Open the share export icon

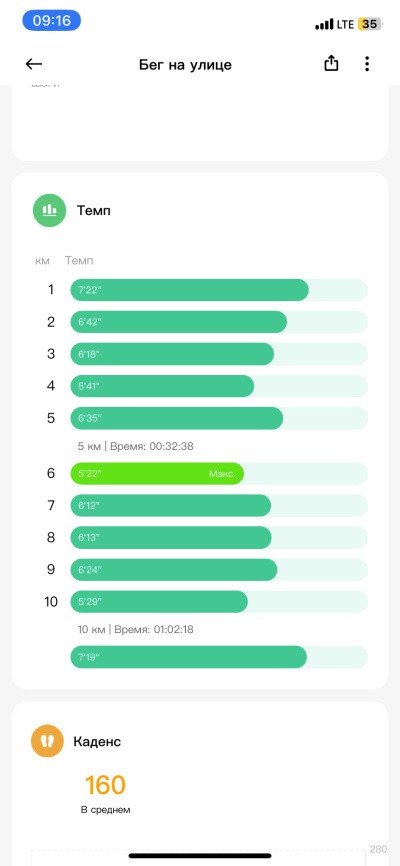pyautogui.click(x=331, y=64)
